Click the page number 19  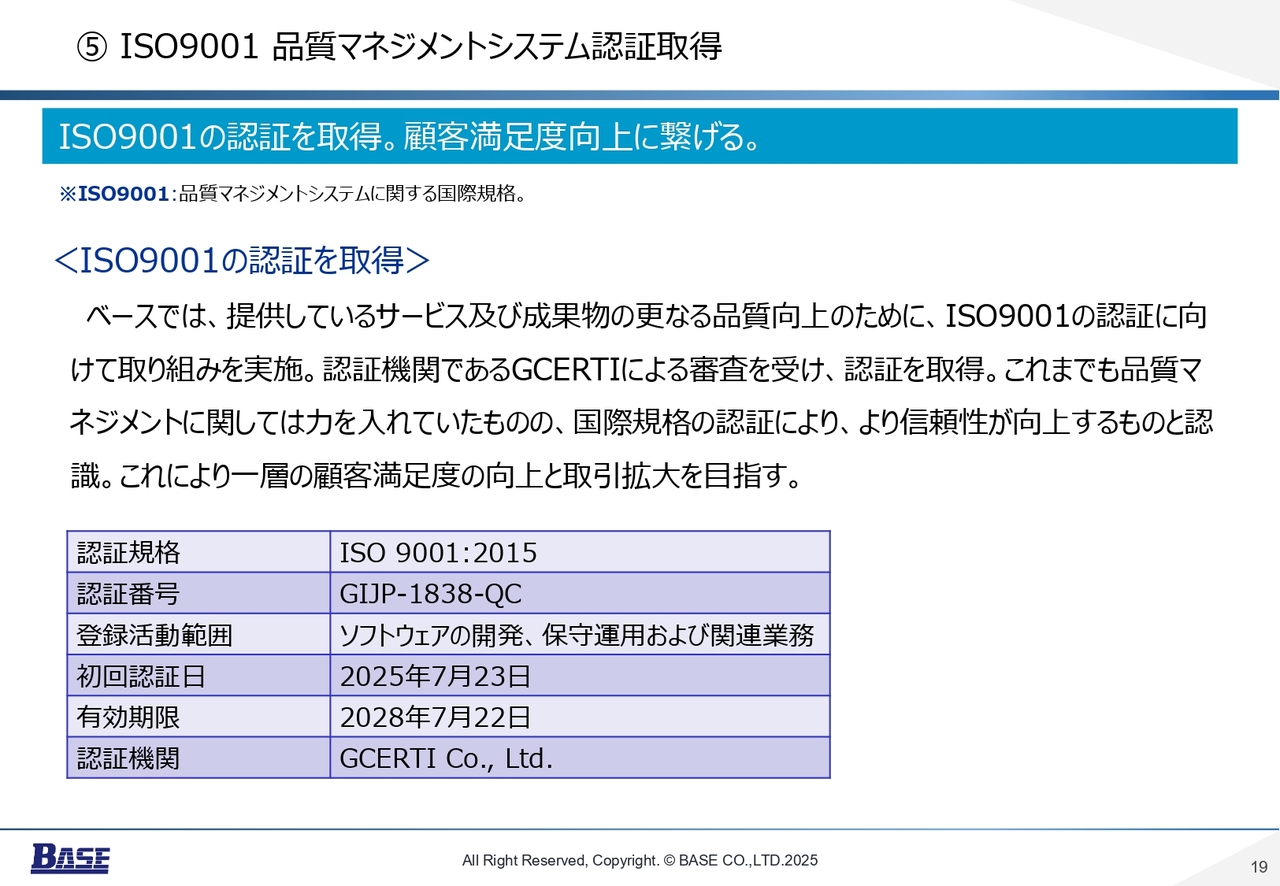click(1259, 866)
